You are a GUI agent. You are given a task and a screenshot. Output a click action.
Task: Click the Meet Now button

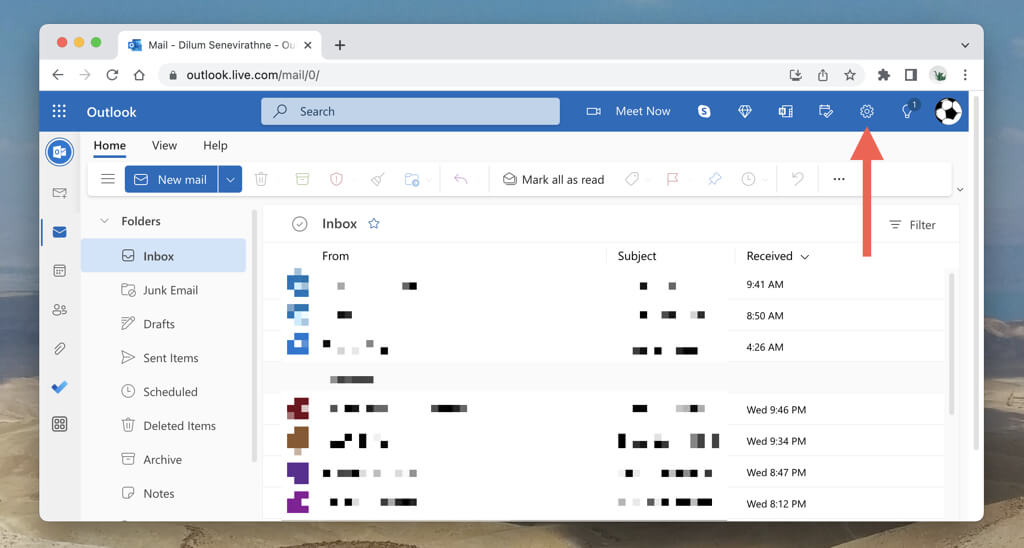[628, 111]
